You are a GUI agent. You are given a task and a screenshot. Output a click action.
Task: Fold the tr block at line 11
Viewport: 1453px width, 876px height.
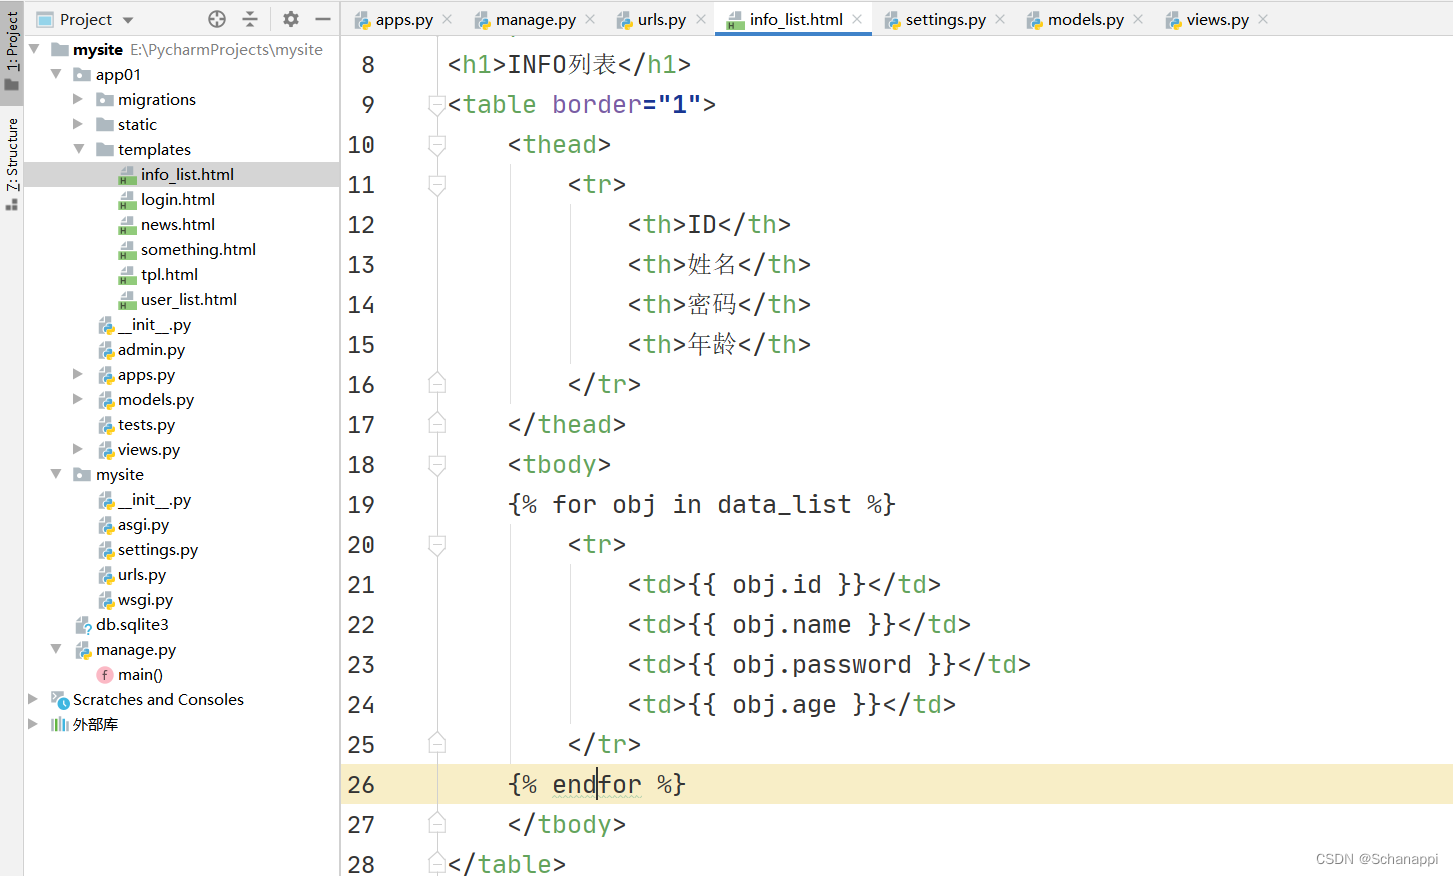pyautogui.click(x=437, y=184)
